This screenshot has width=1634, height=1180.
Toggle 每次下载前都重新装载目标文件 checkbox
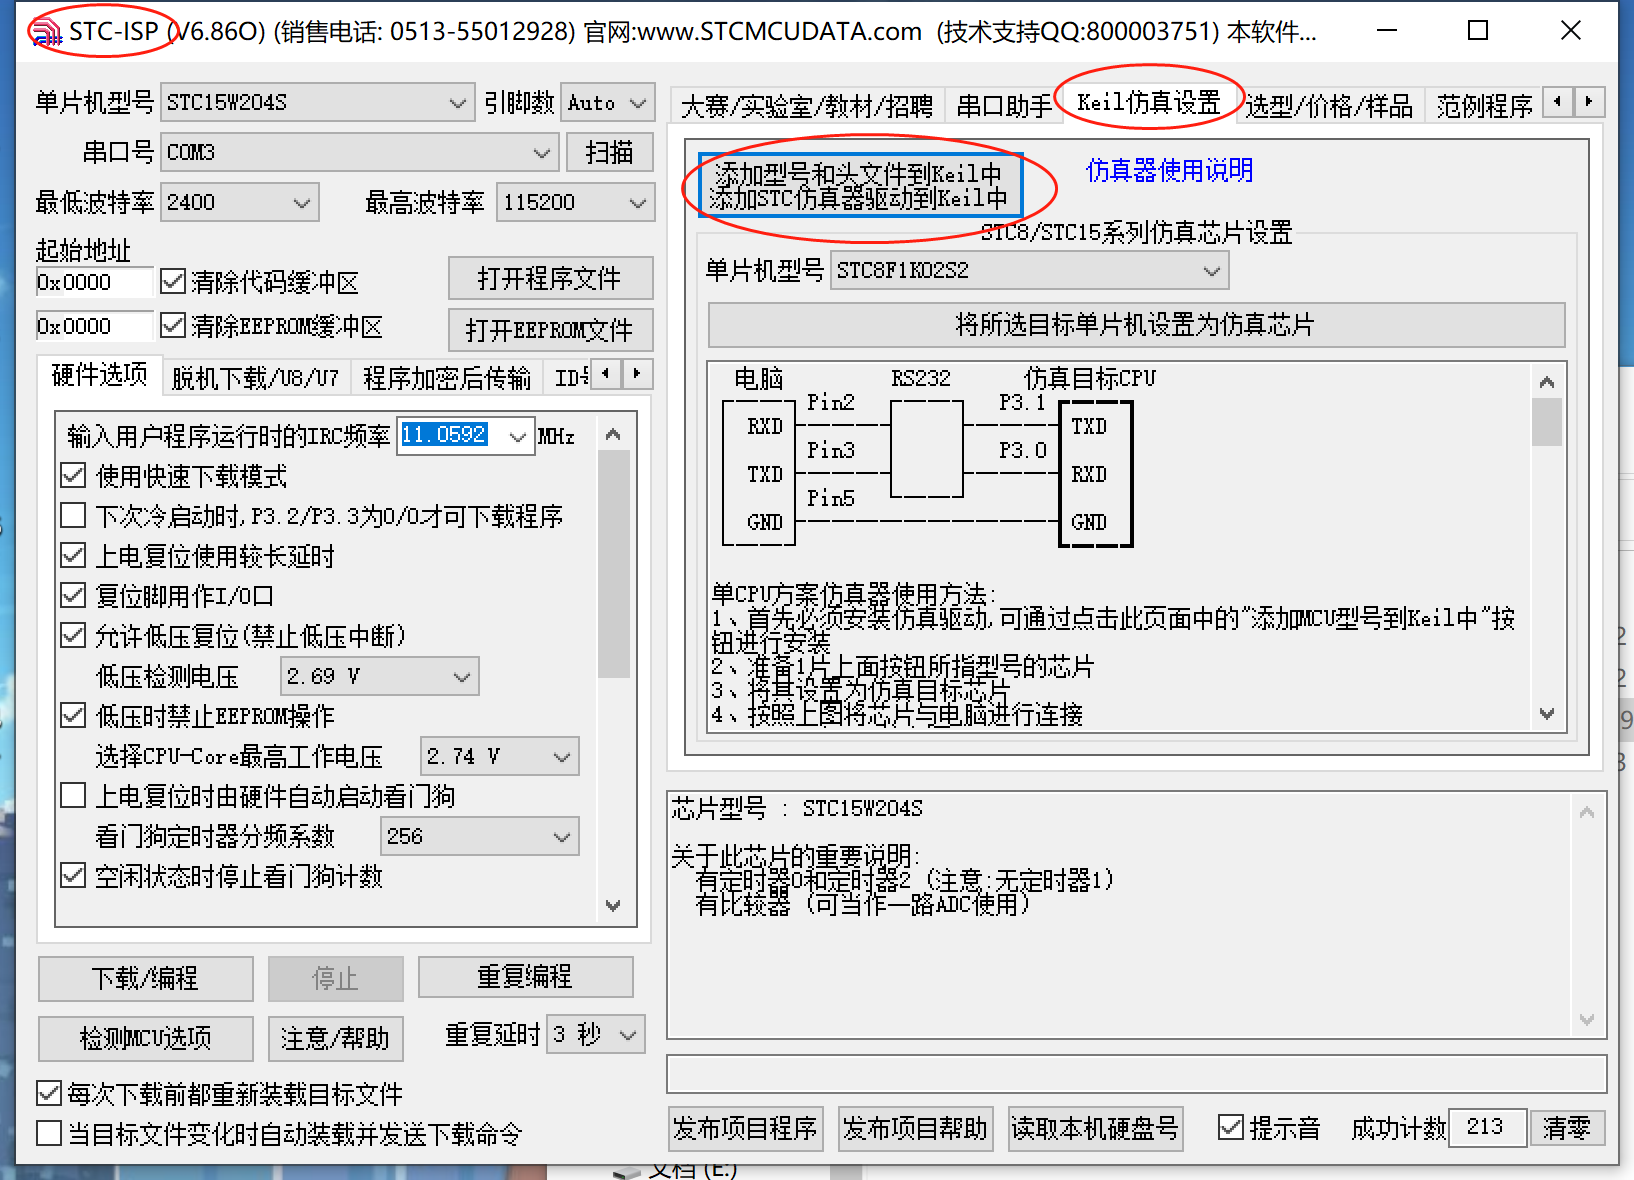click(48, 1093)
